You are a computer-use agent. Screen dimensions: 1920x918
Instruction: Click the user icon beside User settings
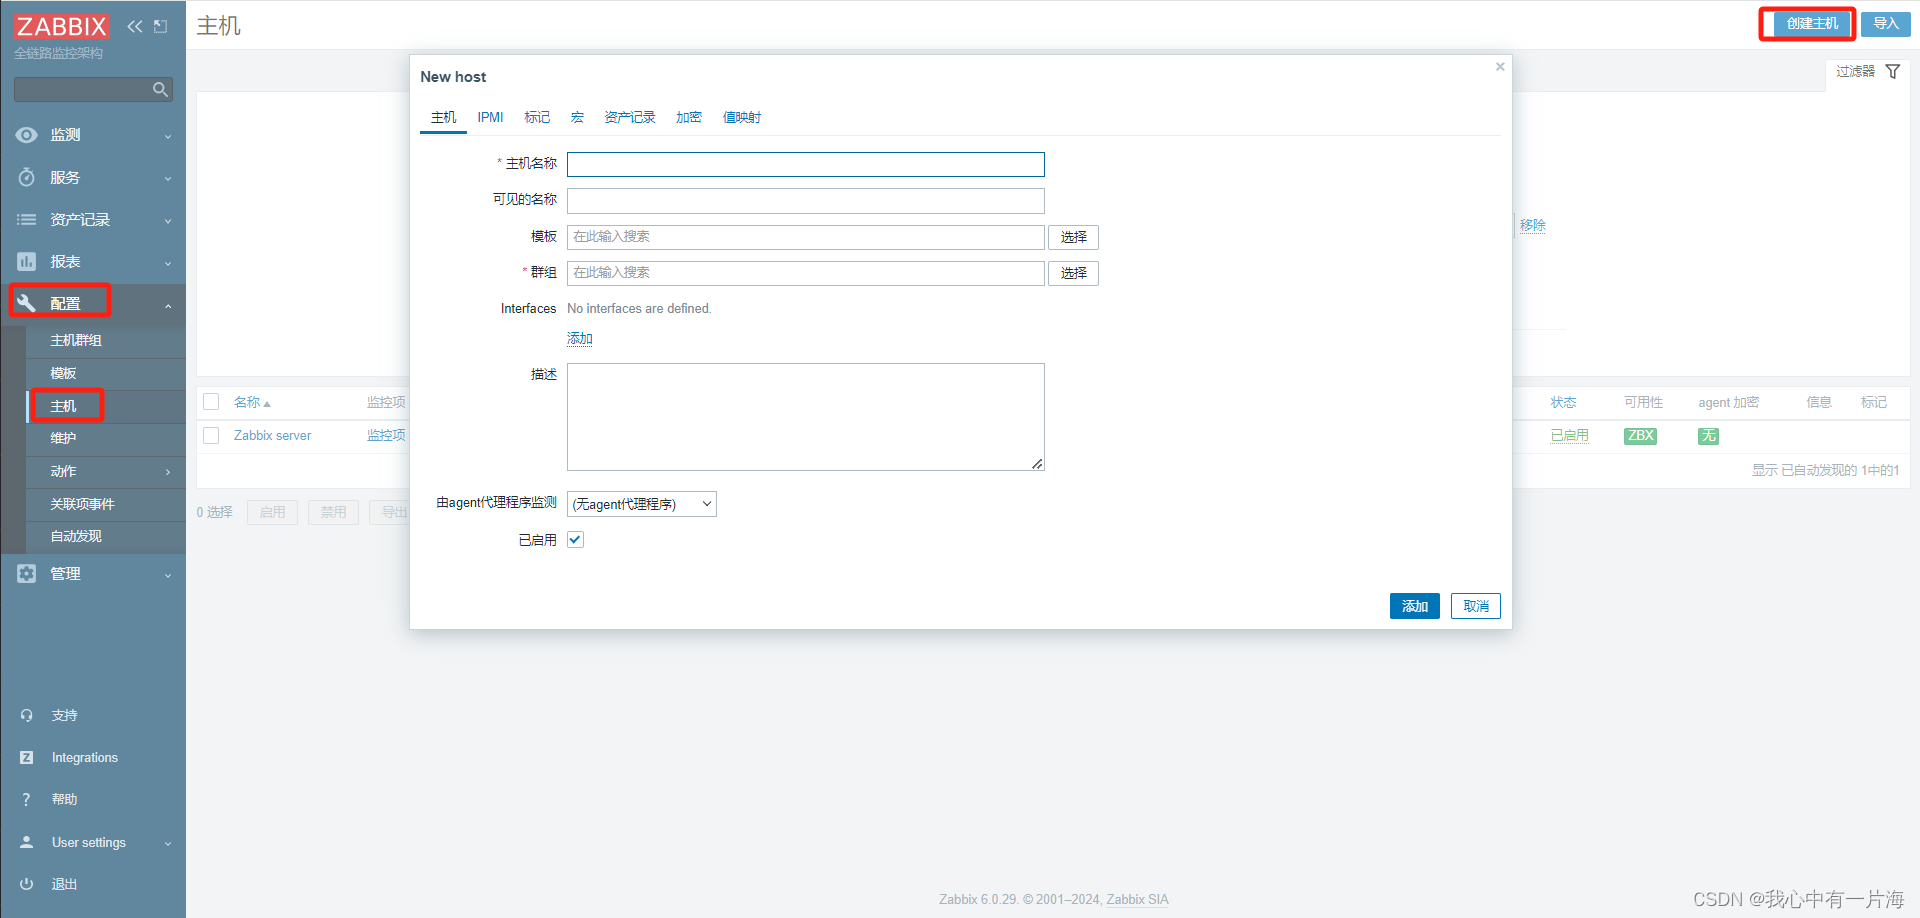point(27,842)
